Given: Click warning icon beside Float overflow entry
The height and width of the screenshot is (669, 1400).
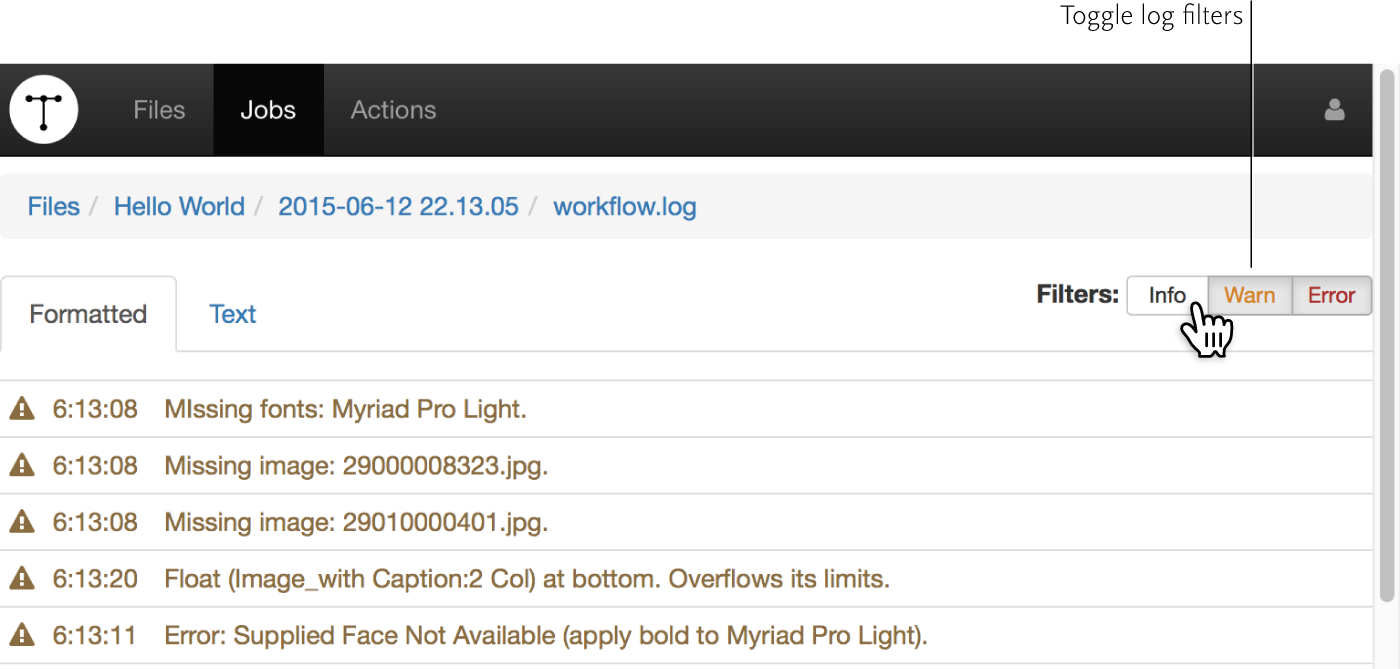Looking at the screenshot, I should tap(22, 578).
